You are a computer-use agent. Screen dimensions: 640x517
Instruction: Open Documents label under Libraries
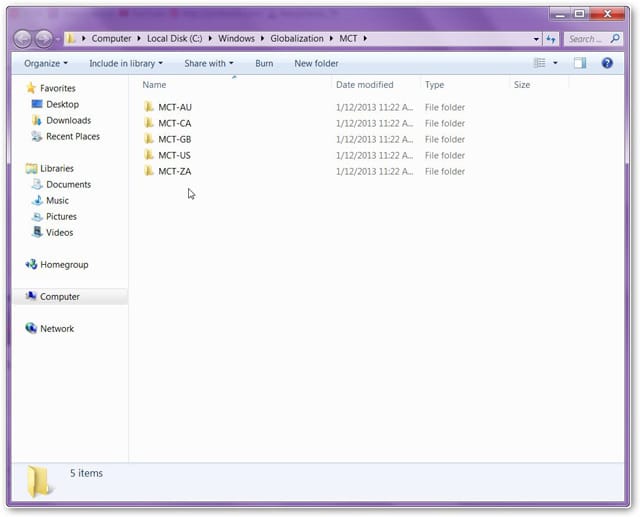coord(69,184)
